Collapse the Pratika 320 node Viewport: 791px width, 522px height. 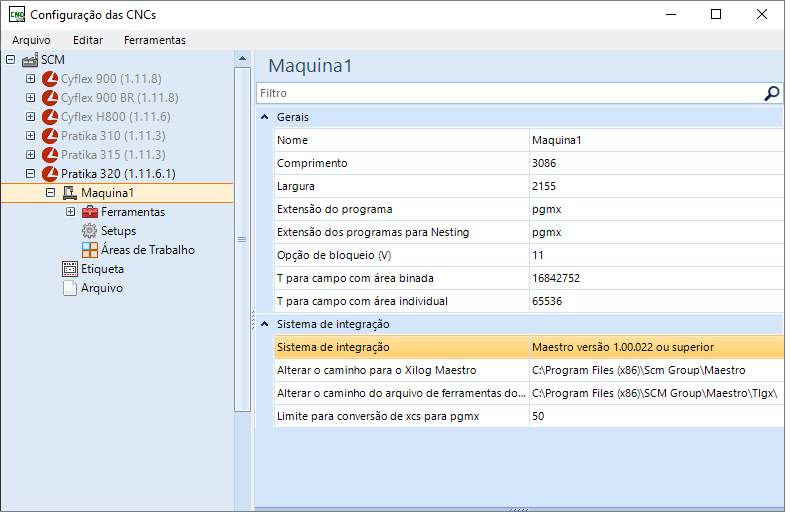click(x=31, y=174)
